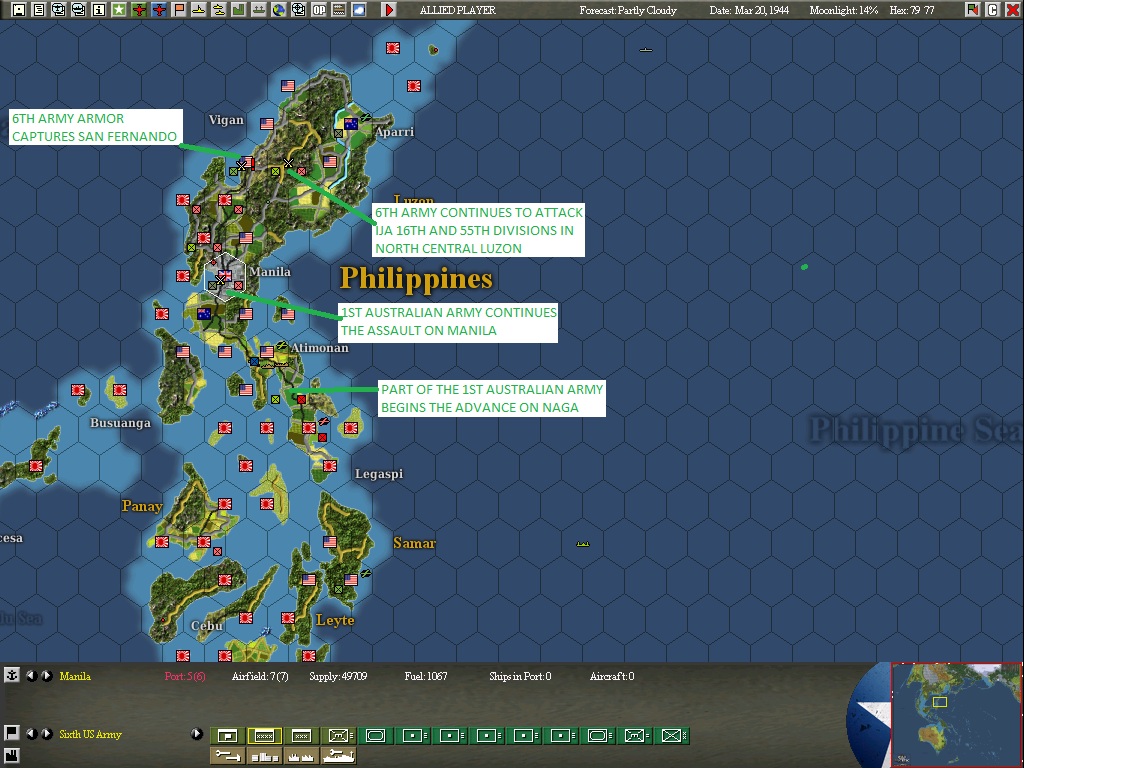Open the weather cloud toolbar icon
This screenshot has height=774, width=1137.
pyautogui.click(x=359, y=9)
